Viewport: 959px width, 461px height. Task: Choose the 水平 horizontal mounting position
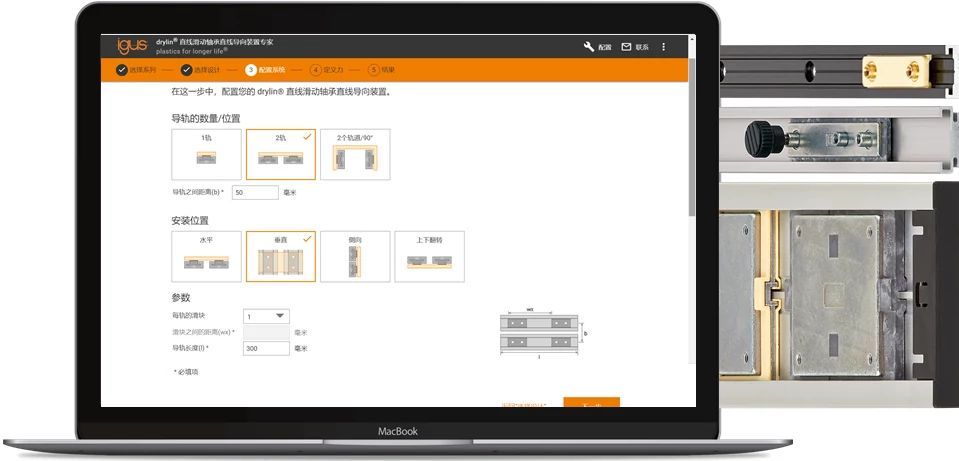(x=206, y=256)
